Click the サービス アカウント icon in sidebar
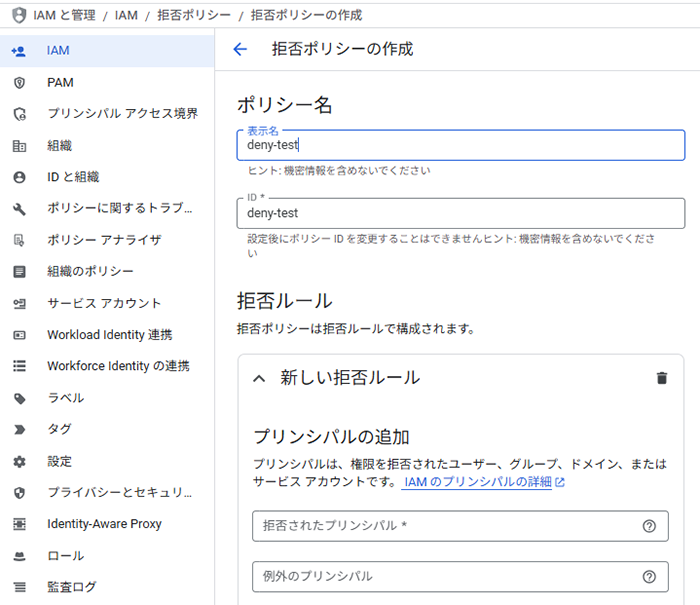Screen dimensions: 700x605 (19, 303)
